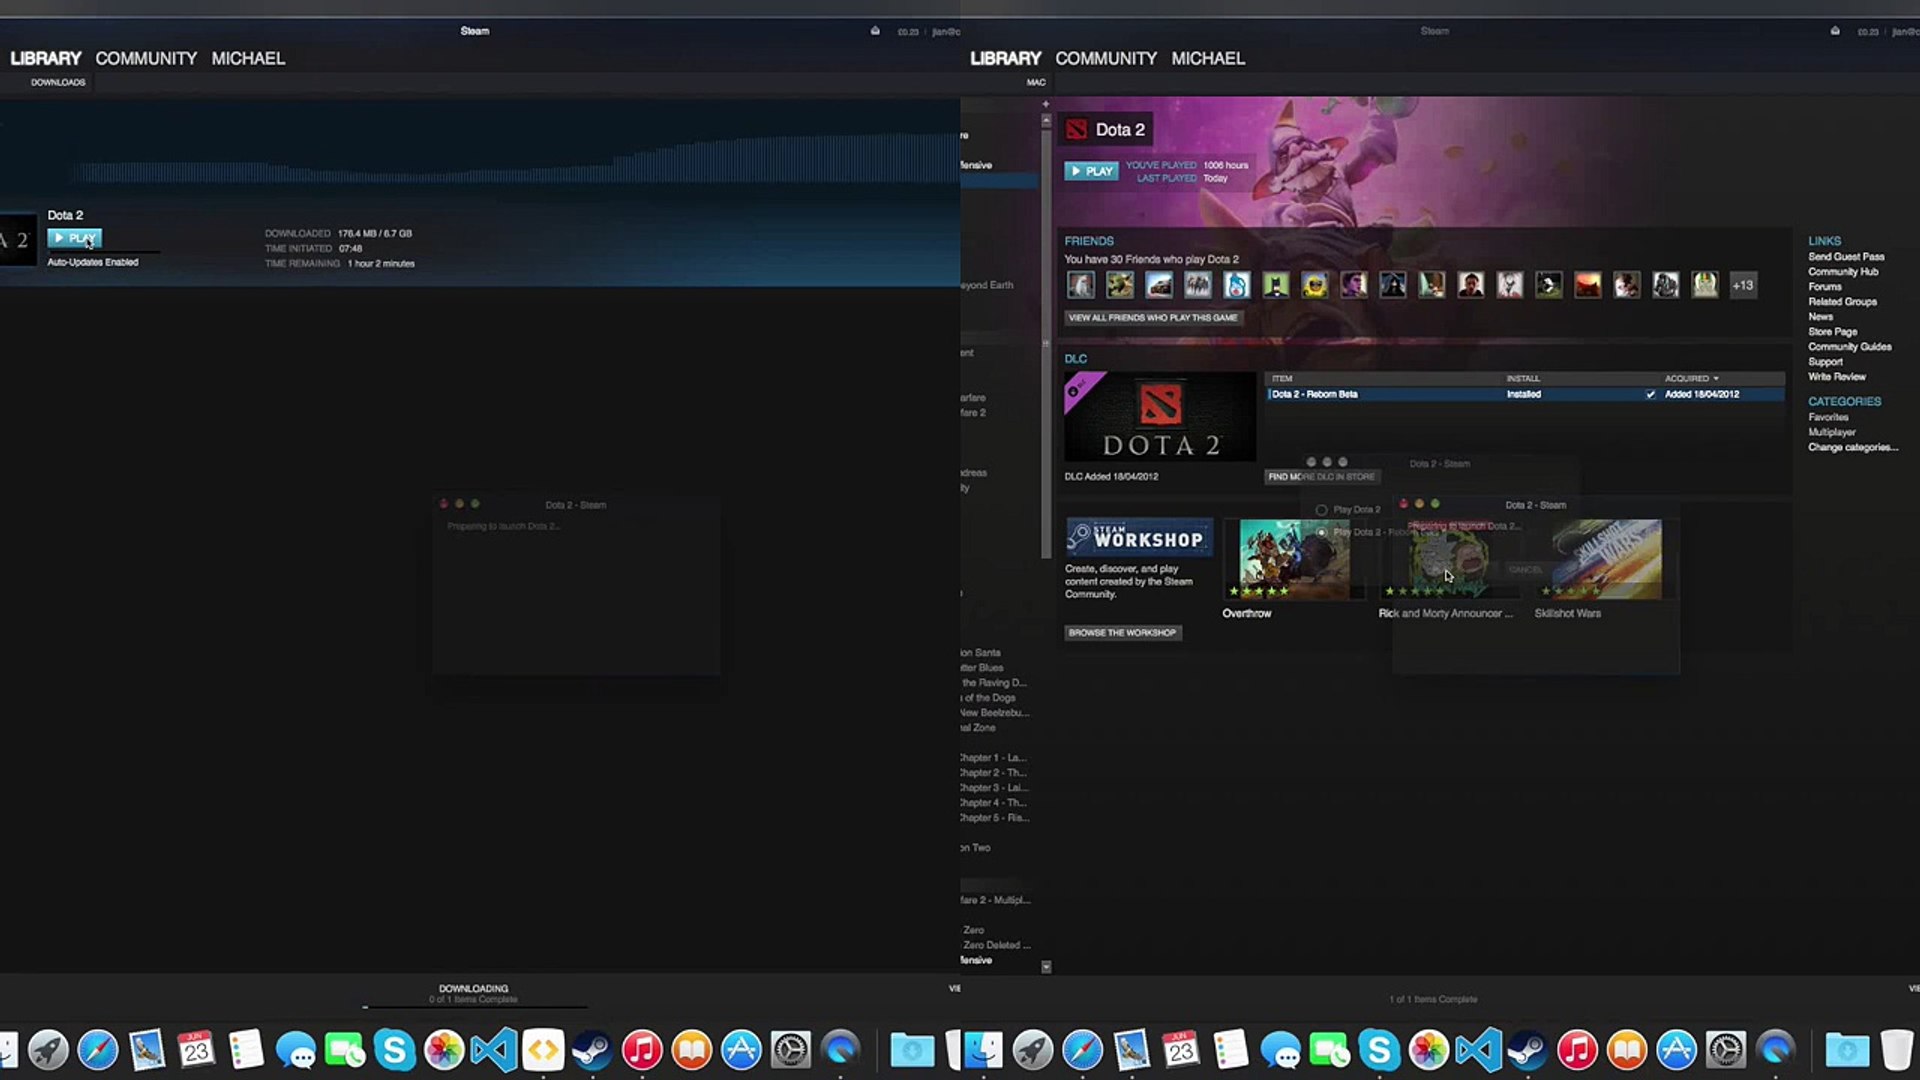Switch to Downloads sub-tab in left window

pos(58,82)
